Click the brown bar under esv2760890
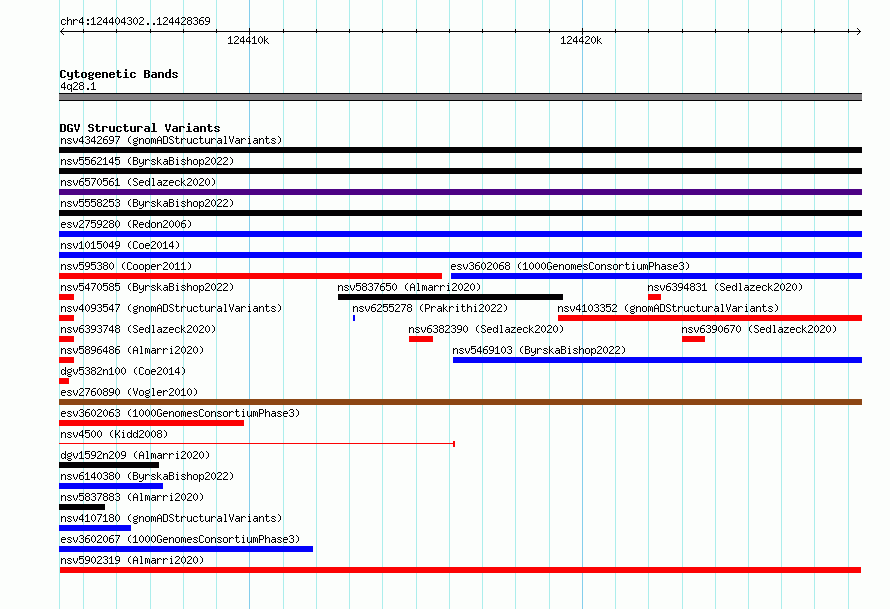890x609 pixels. [x=460, y=402]
